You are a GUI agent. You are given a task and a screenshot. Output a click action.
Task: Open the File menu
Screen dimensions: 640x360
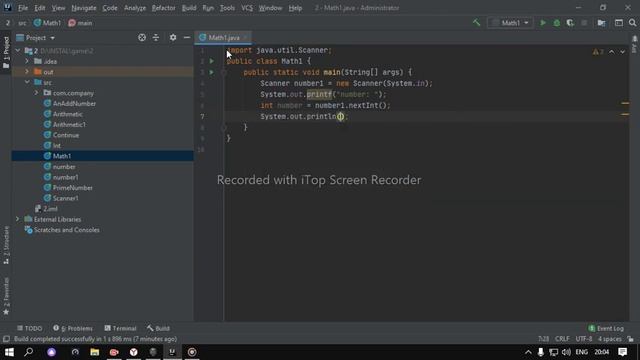(23, 8)
